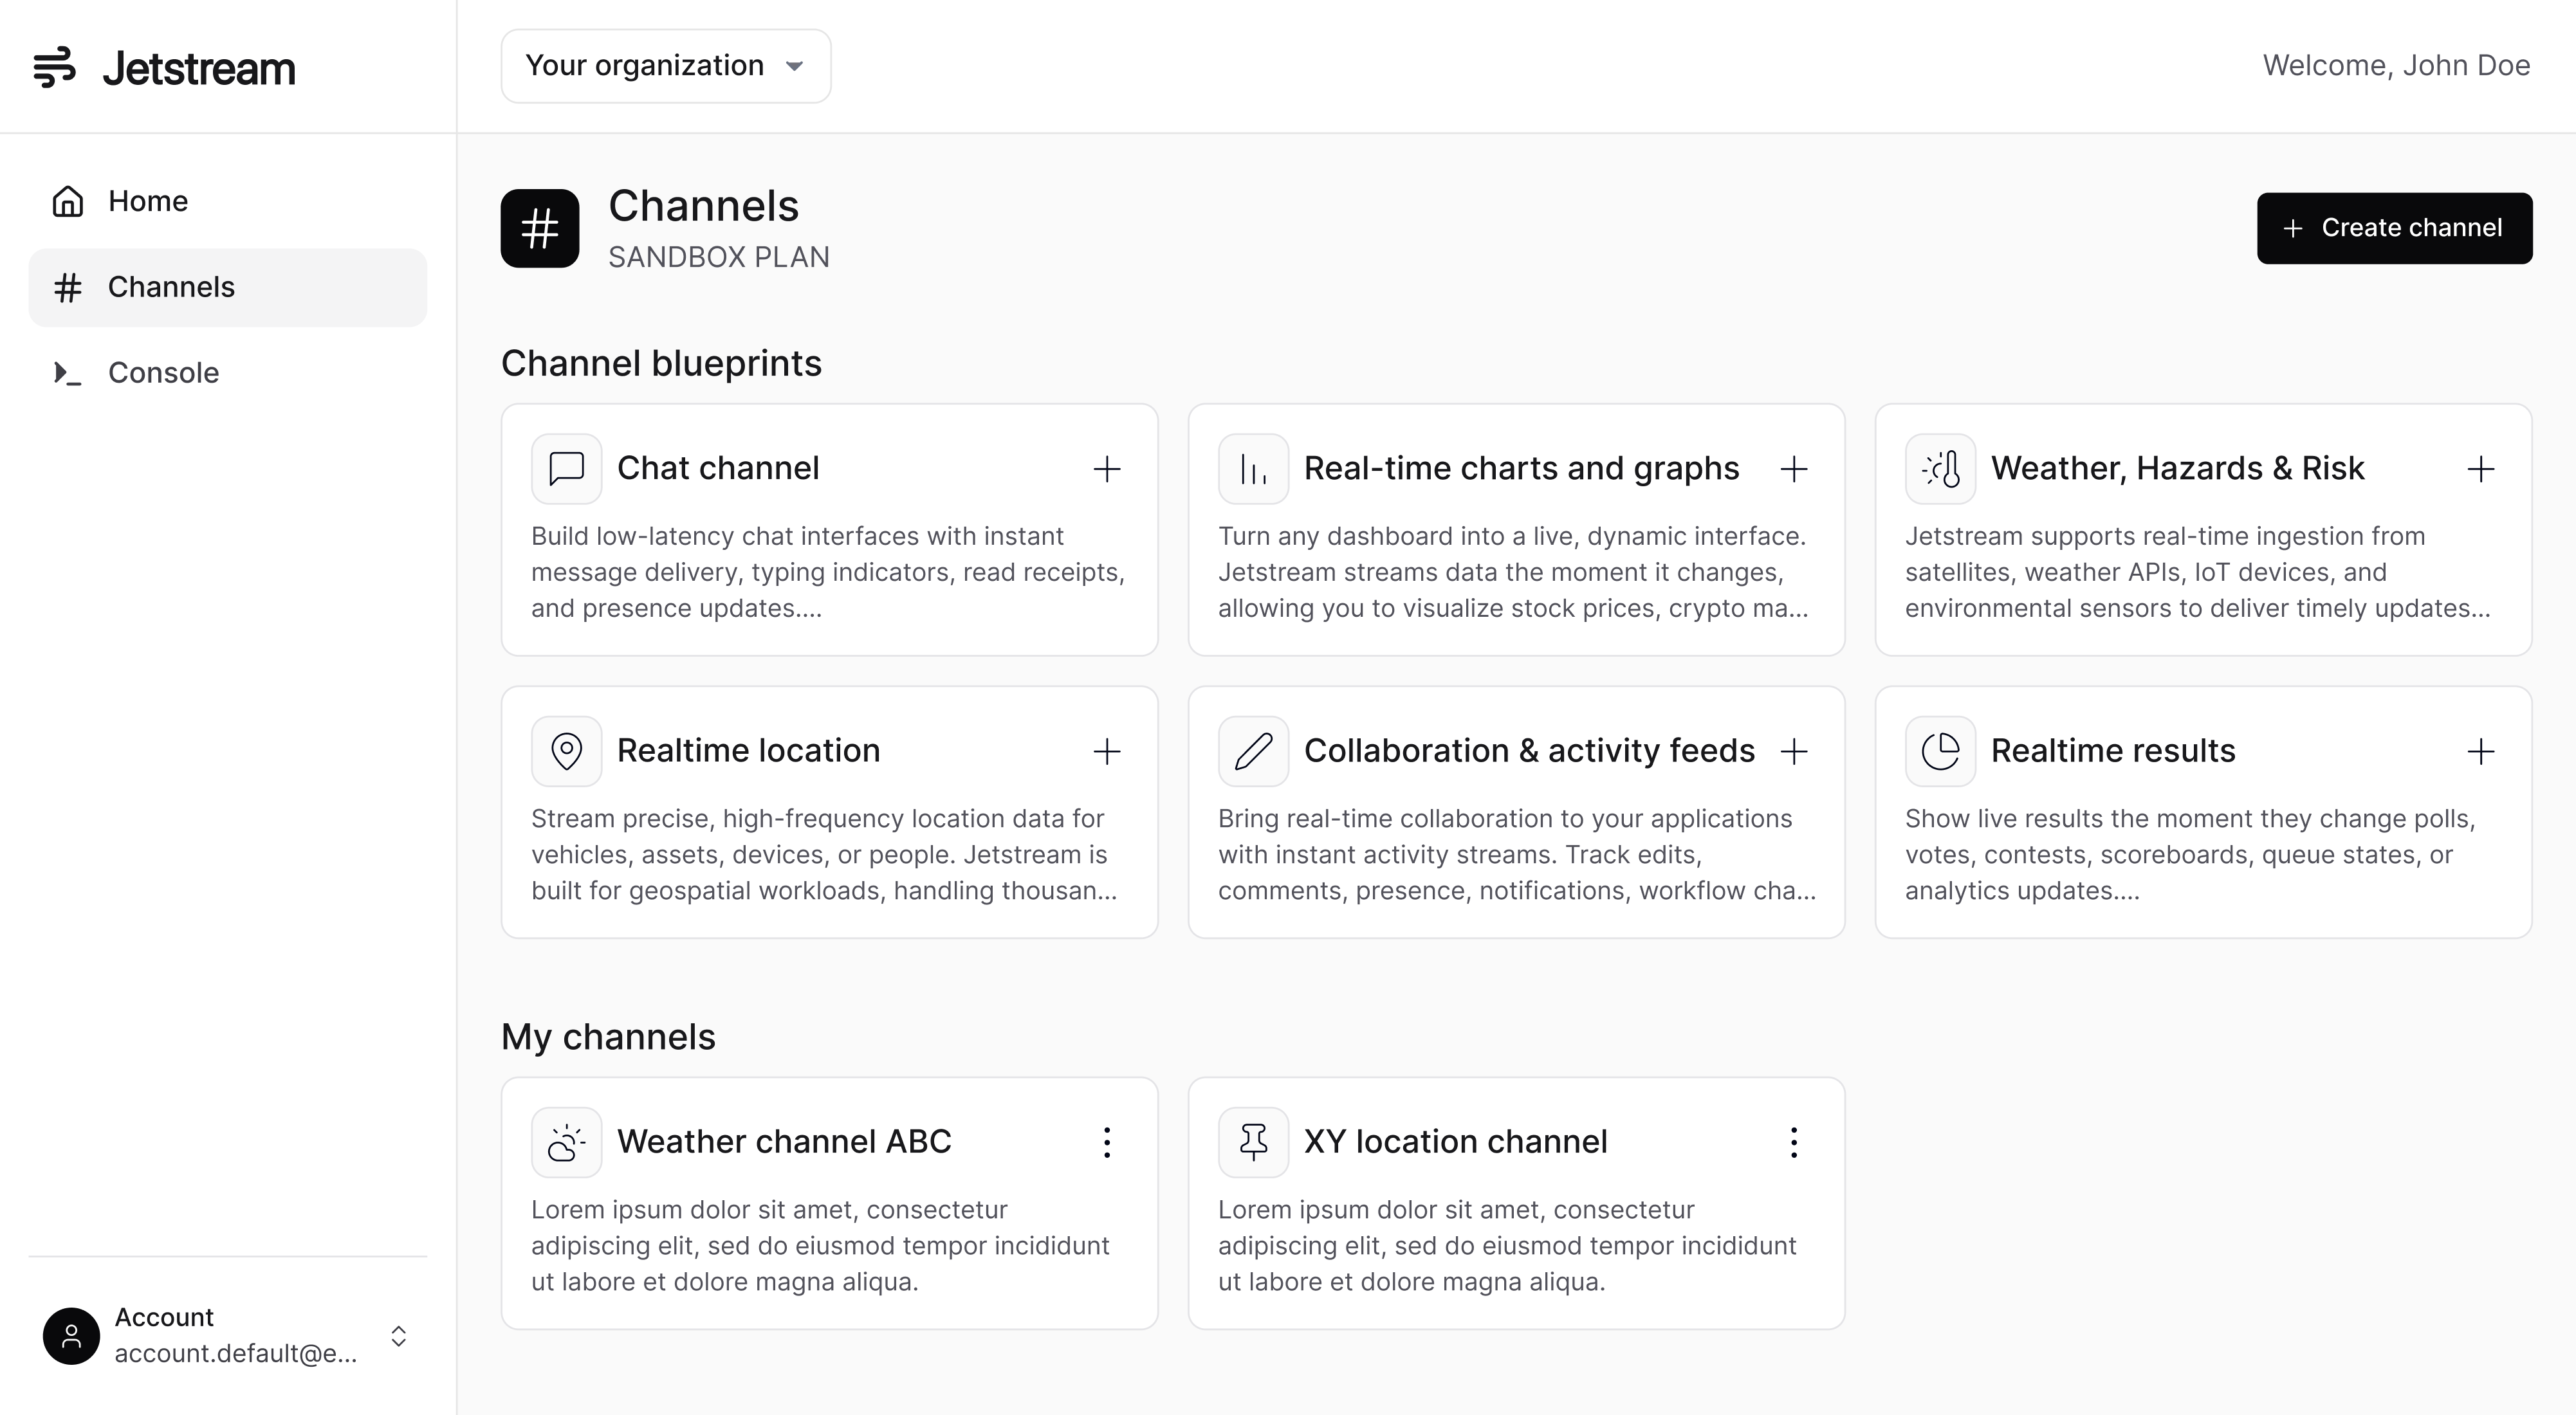This screenshot has height=1415, width=2576.
Task: Add Collaboration & activity feeds blueprint plus
Action: [1794, 751]
